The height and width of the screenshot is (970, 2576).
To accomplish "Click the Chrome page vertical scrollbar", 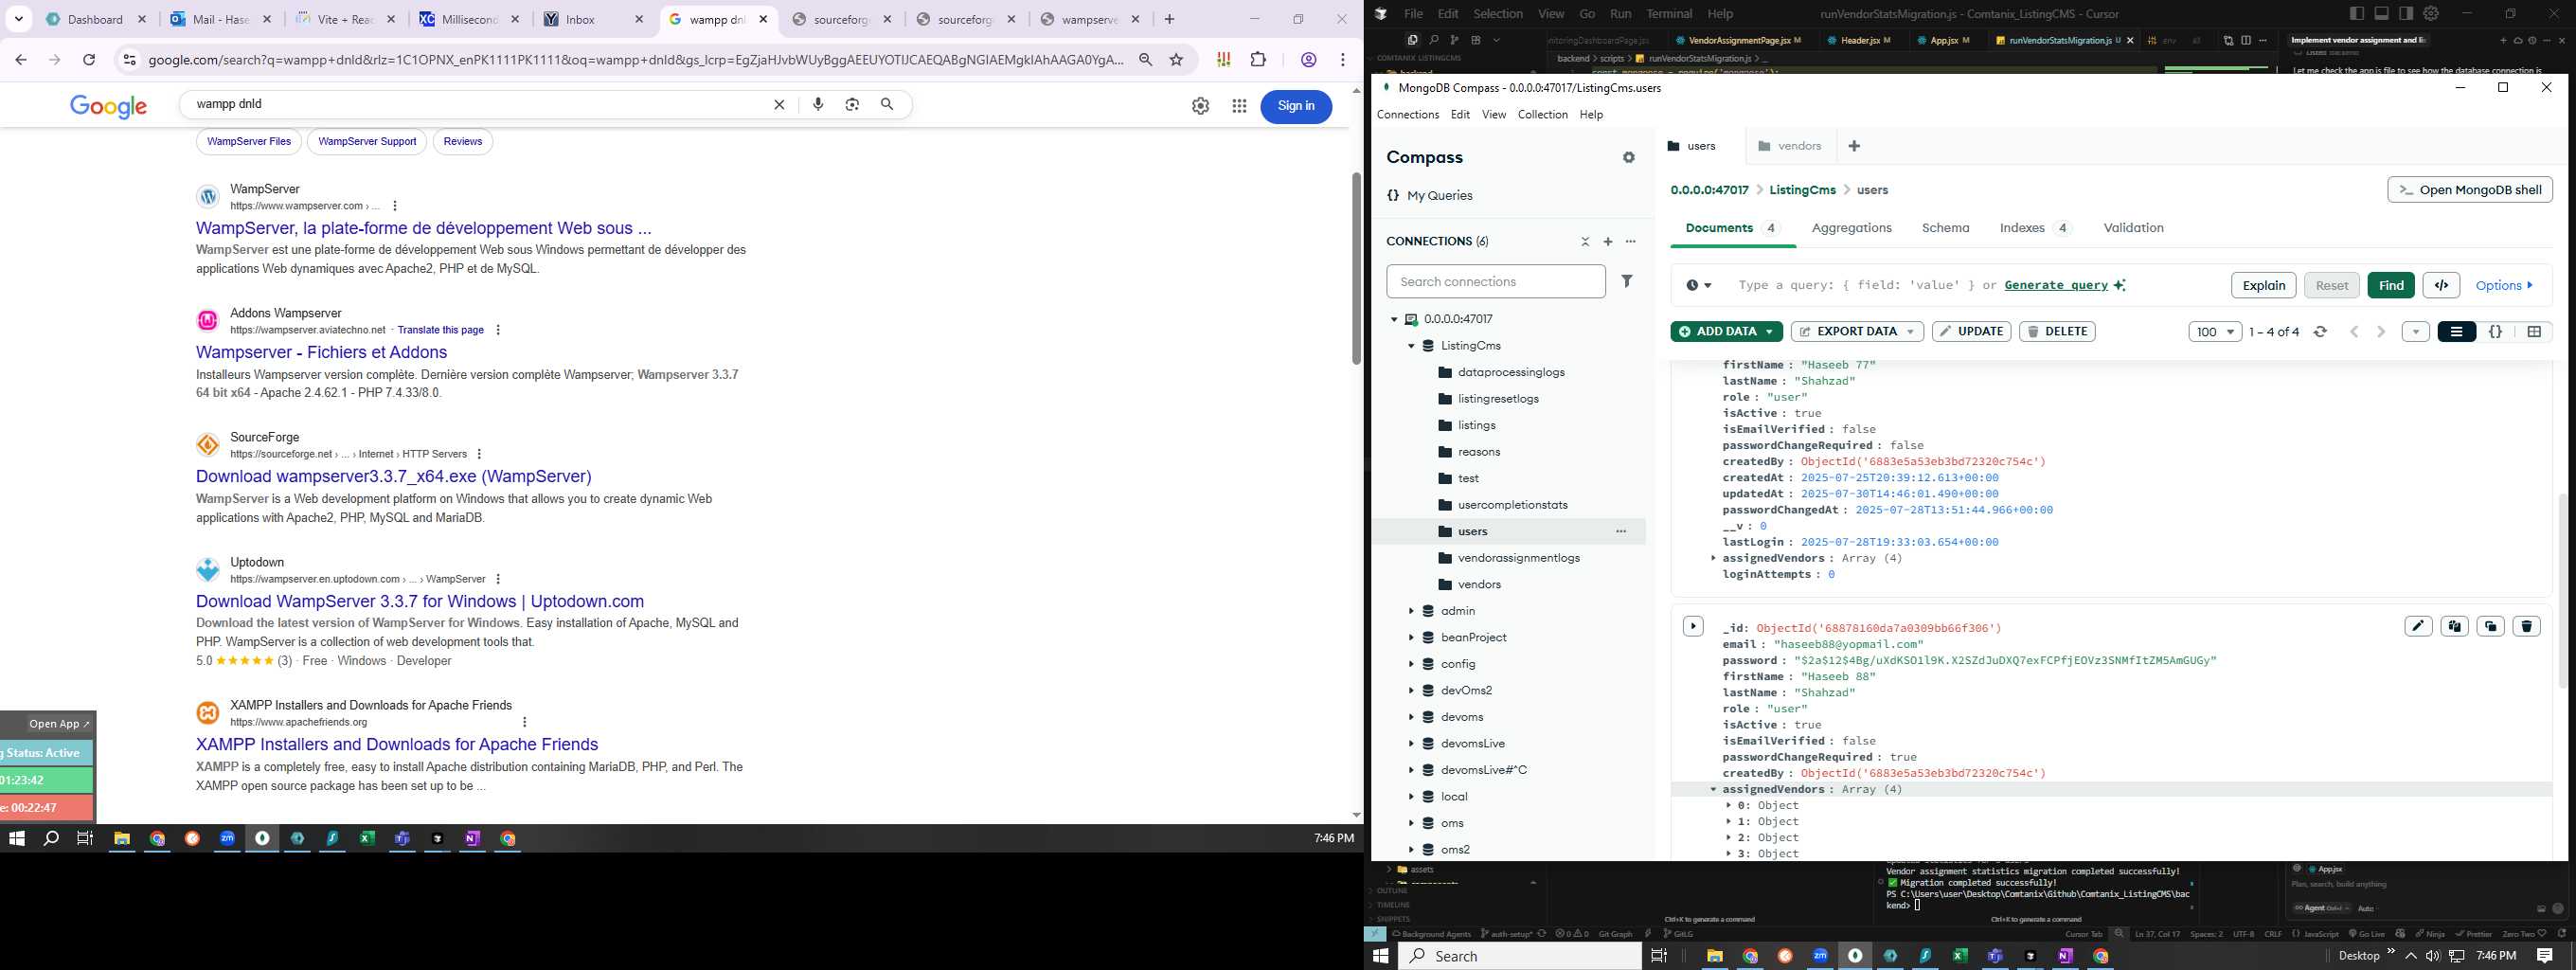I will coord(1356,268).
